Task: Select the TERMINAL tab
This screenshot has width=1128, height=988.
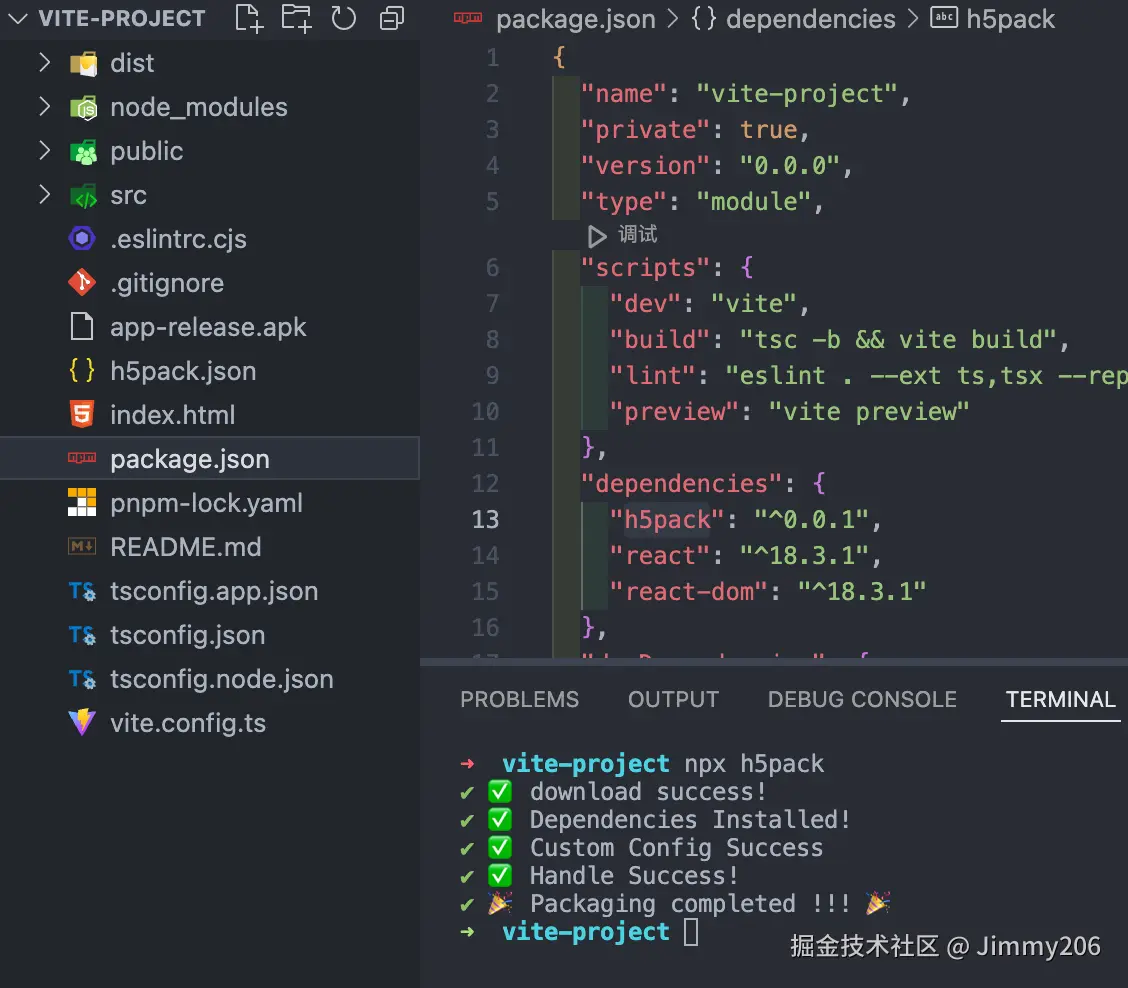Action: [1060, 699]
